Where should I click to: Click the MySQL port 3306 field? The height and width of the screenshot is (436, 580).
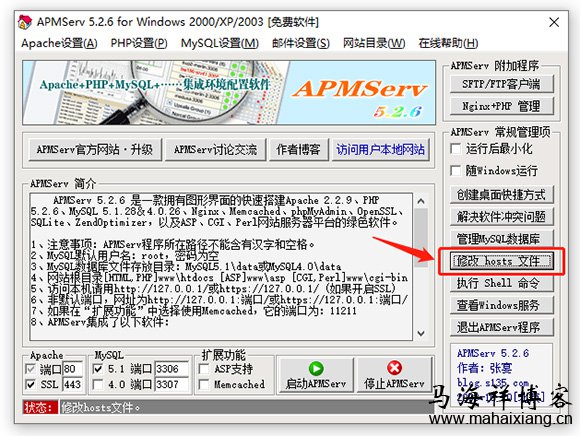coord(171,369)
